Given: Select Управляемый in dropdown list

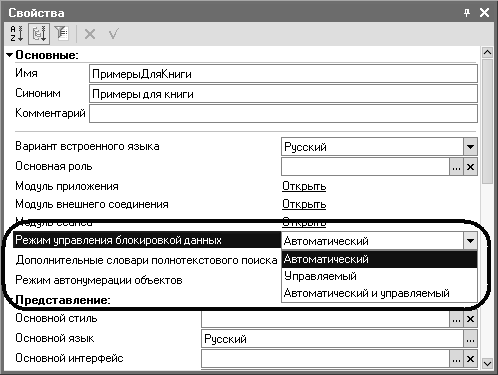Looking at the screenshot, I should point(379,276).
